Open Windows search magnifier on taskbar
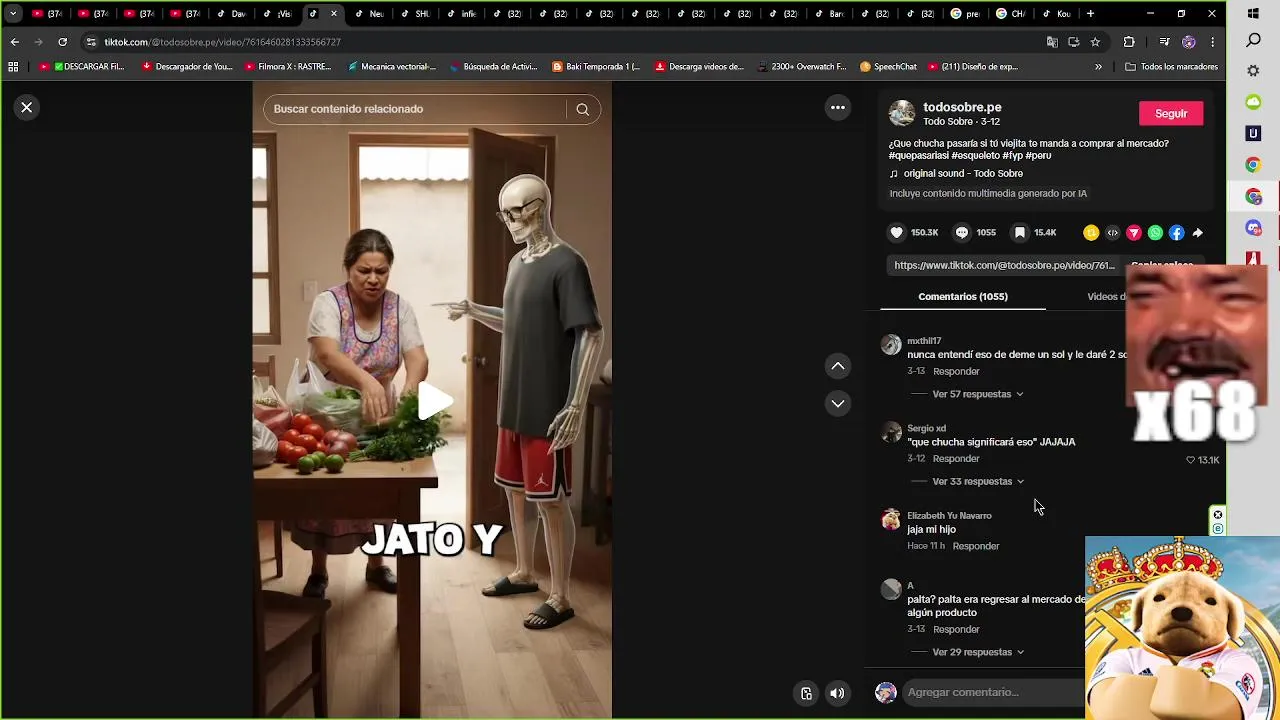The height and width of the screenshot is (720, 1280). [x=1253, y=41]
